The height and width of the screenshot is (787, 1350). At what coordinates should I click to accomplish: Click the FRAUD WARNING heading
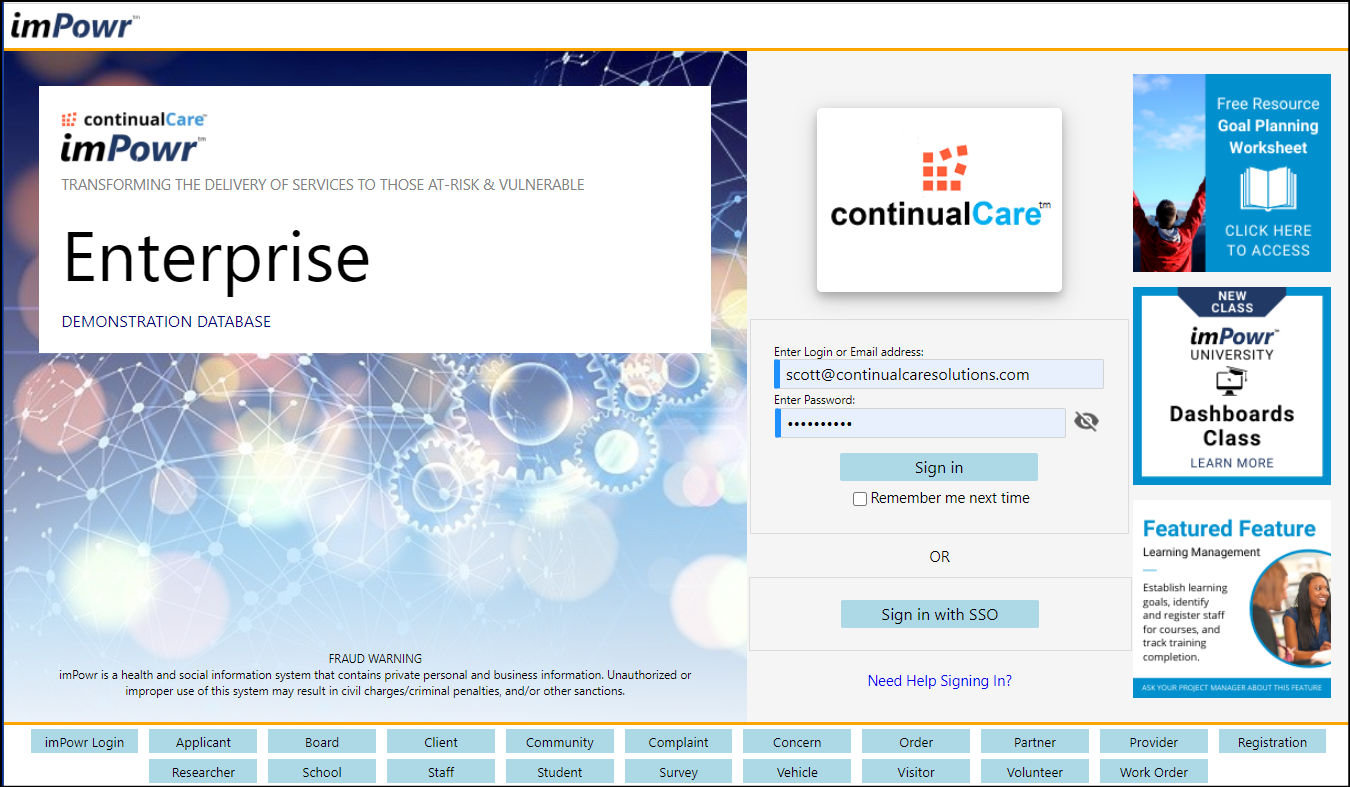coord(375,659)
